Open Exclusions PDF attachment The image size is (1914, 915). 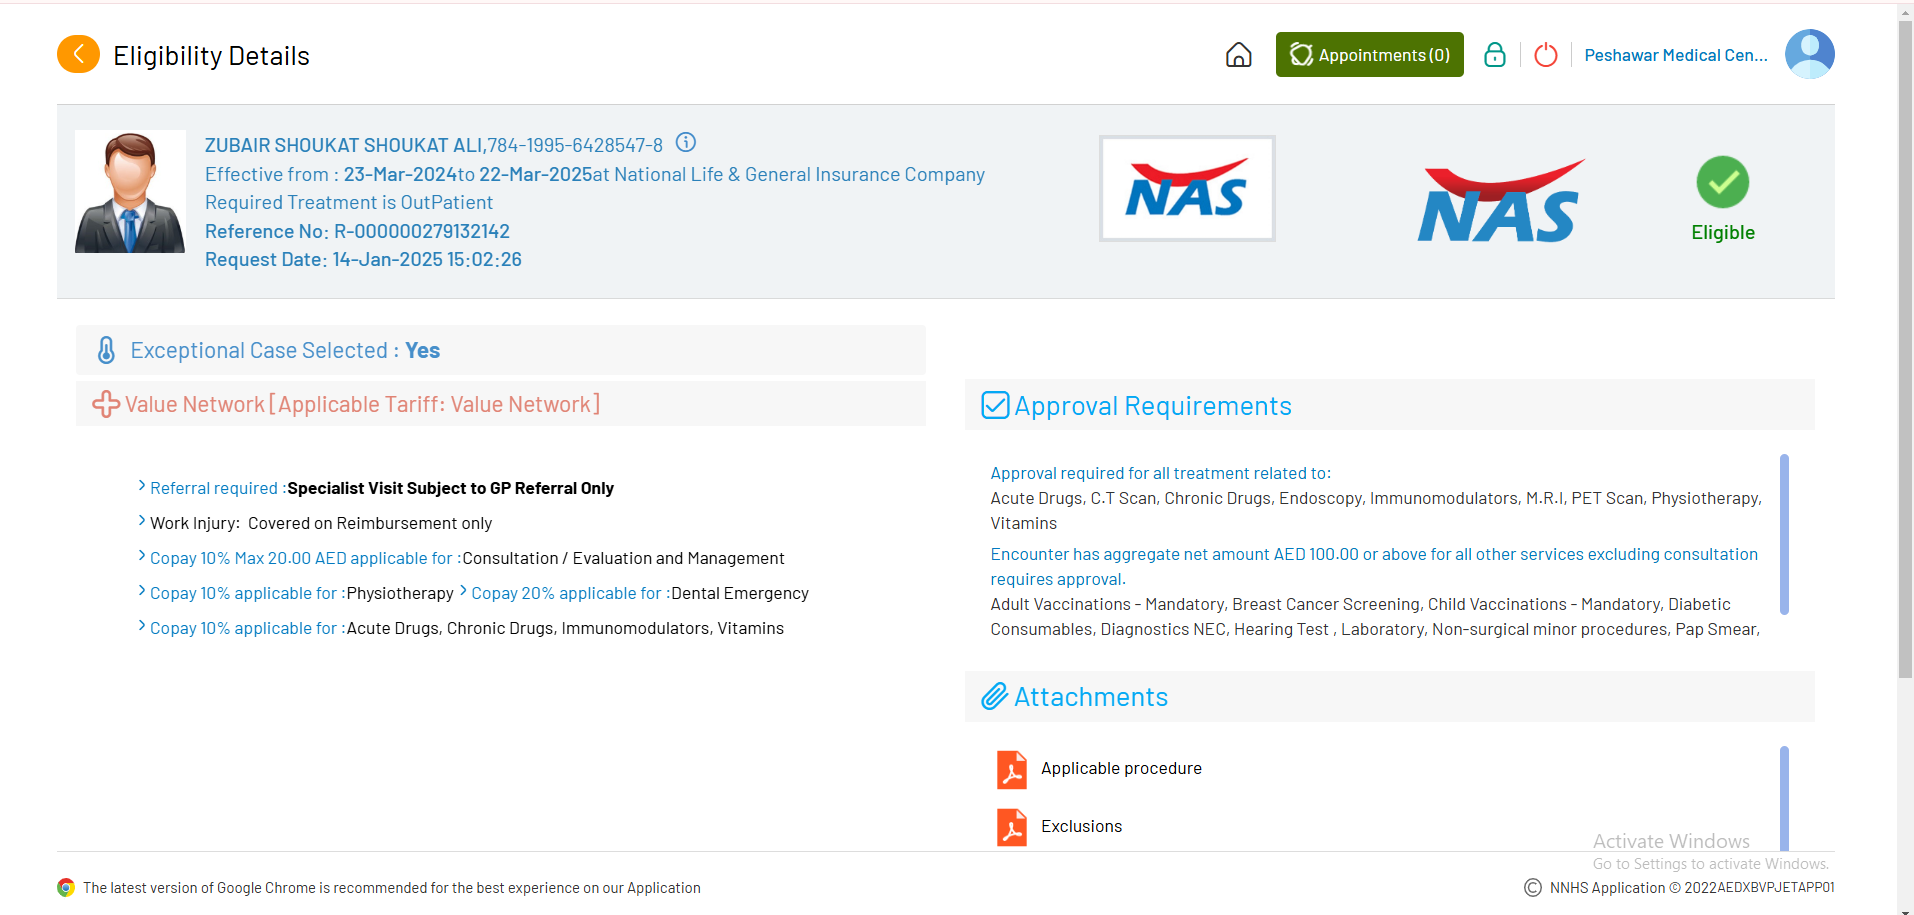pos(1011,827)
